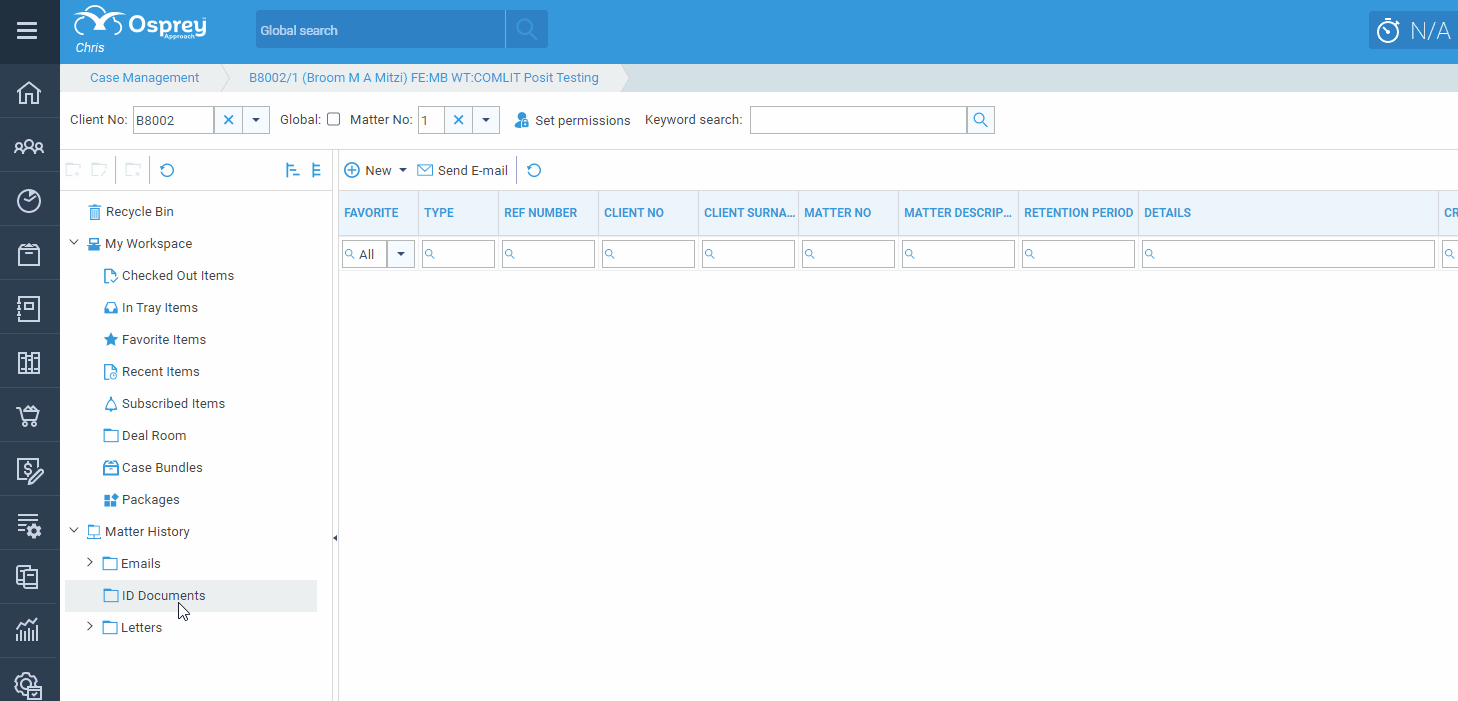The image size is (1458, 701).
Task: Expand the Emails folder
Action: (90, 563)
